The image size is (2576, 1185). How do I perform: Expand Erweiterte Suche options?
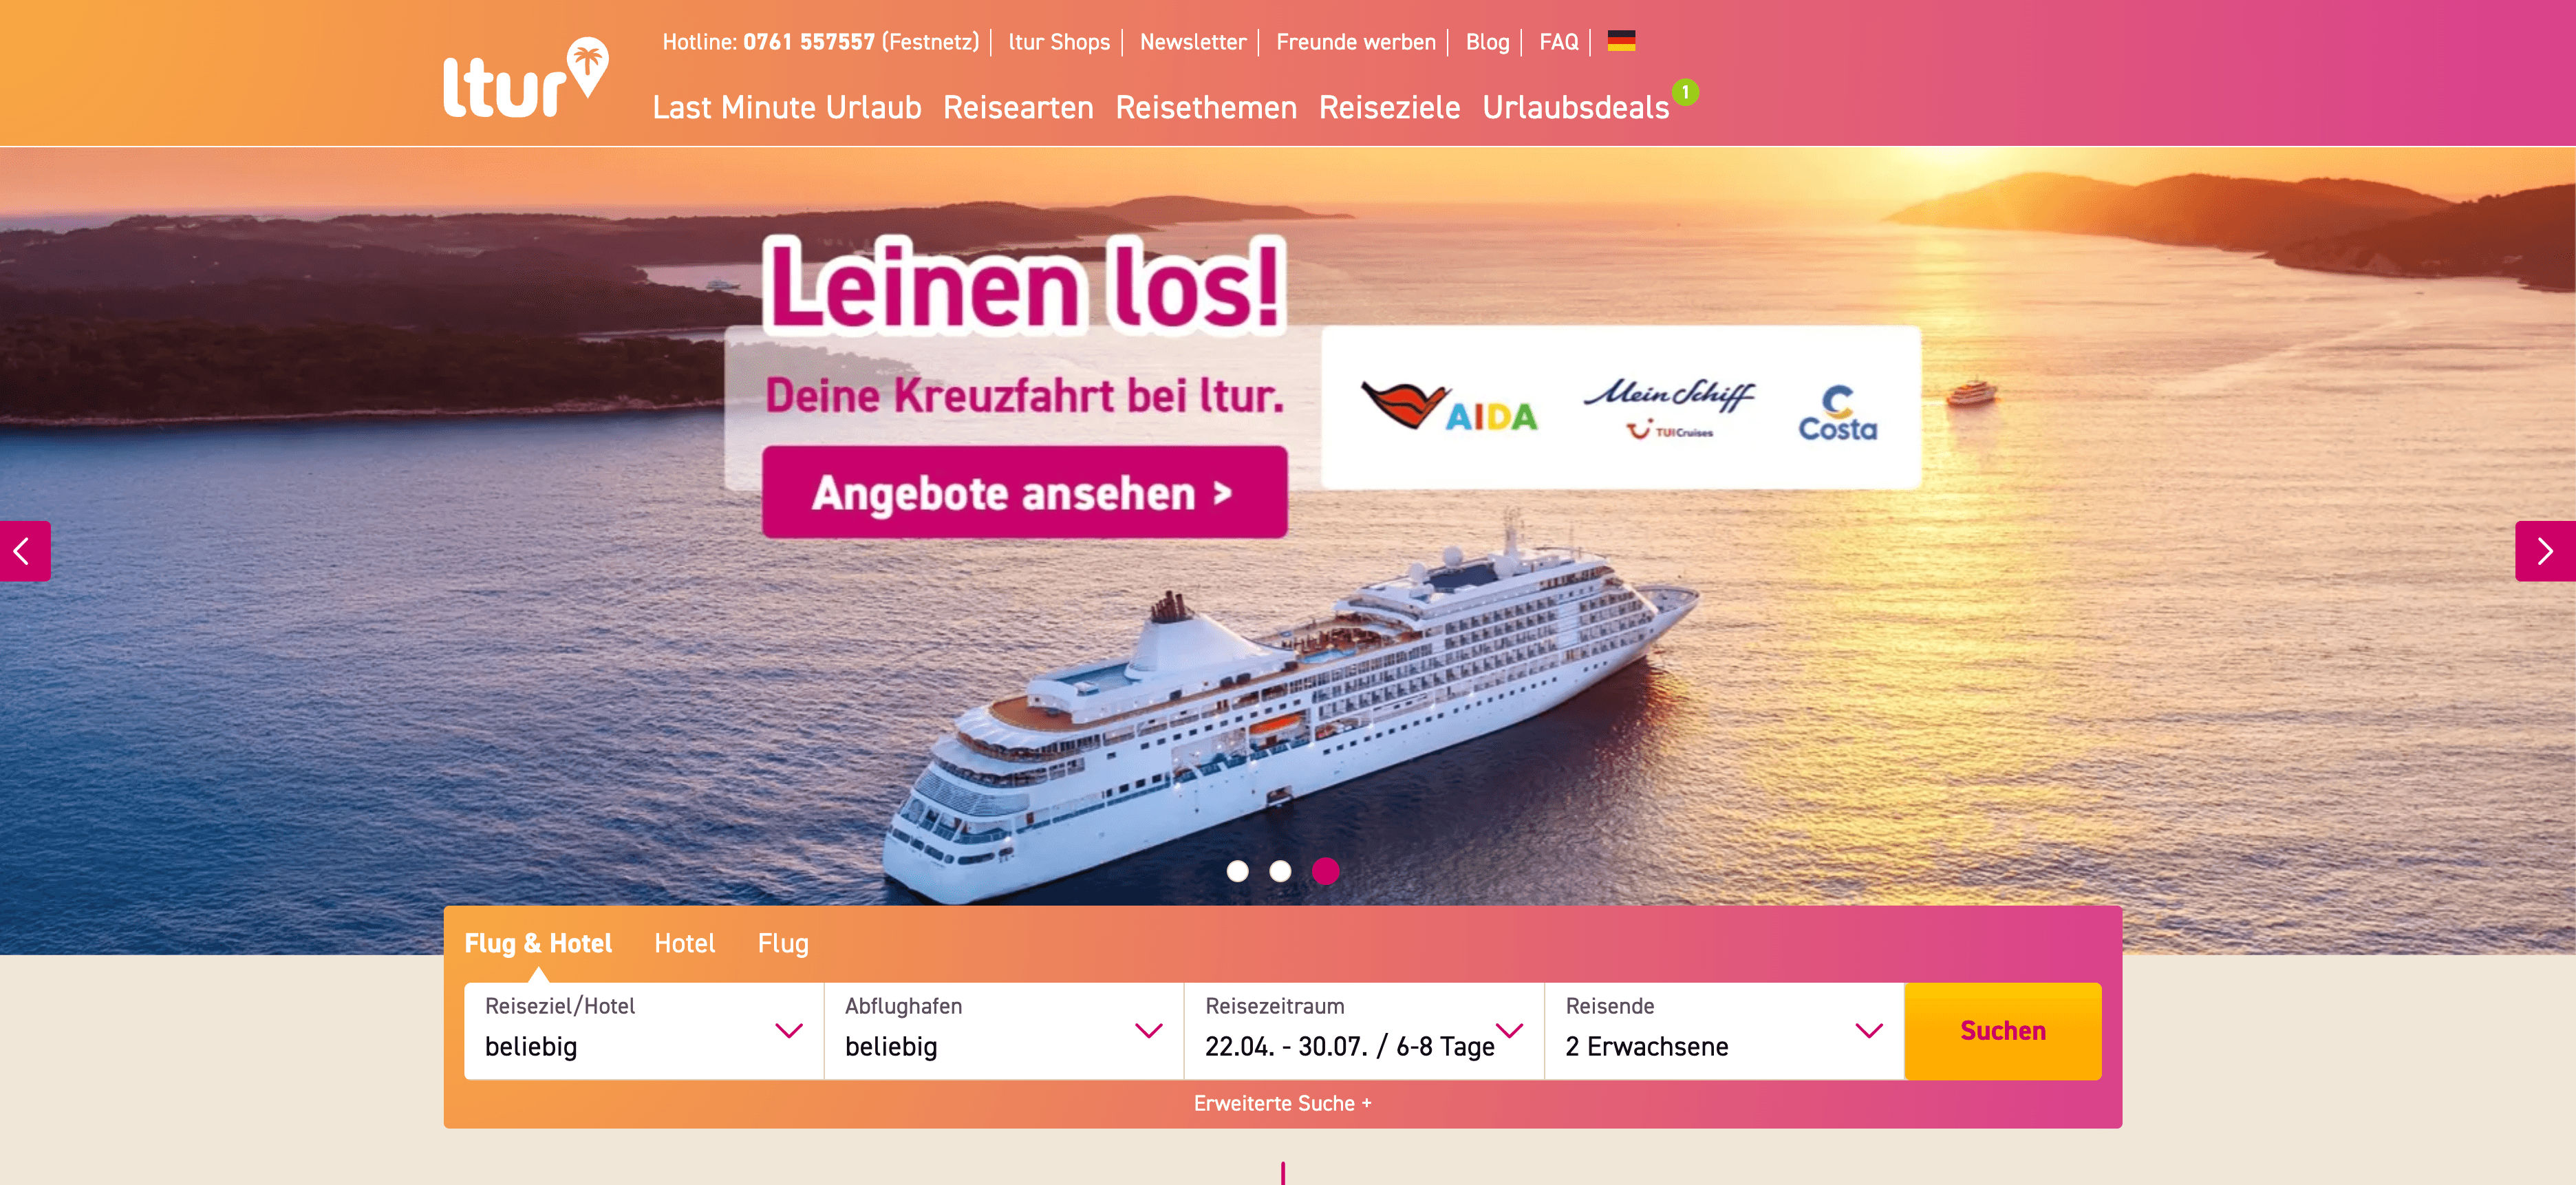[1282, 1103]
